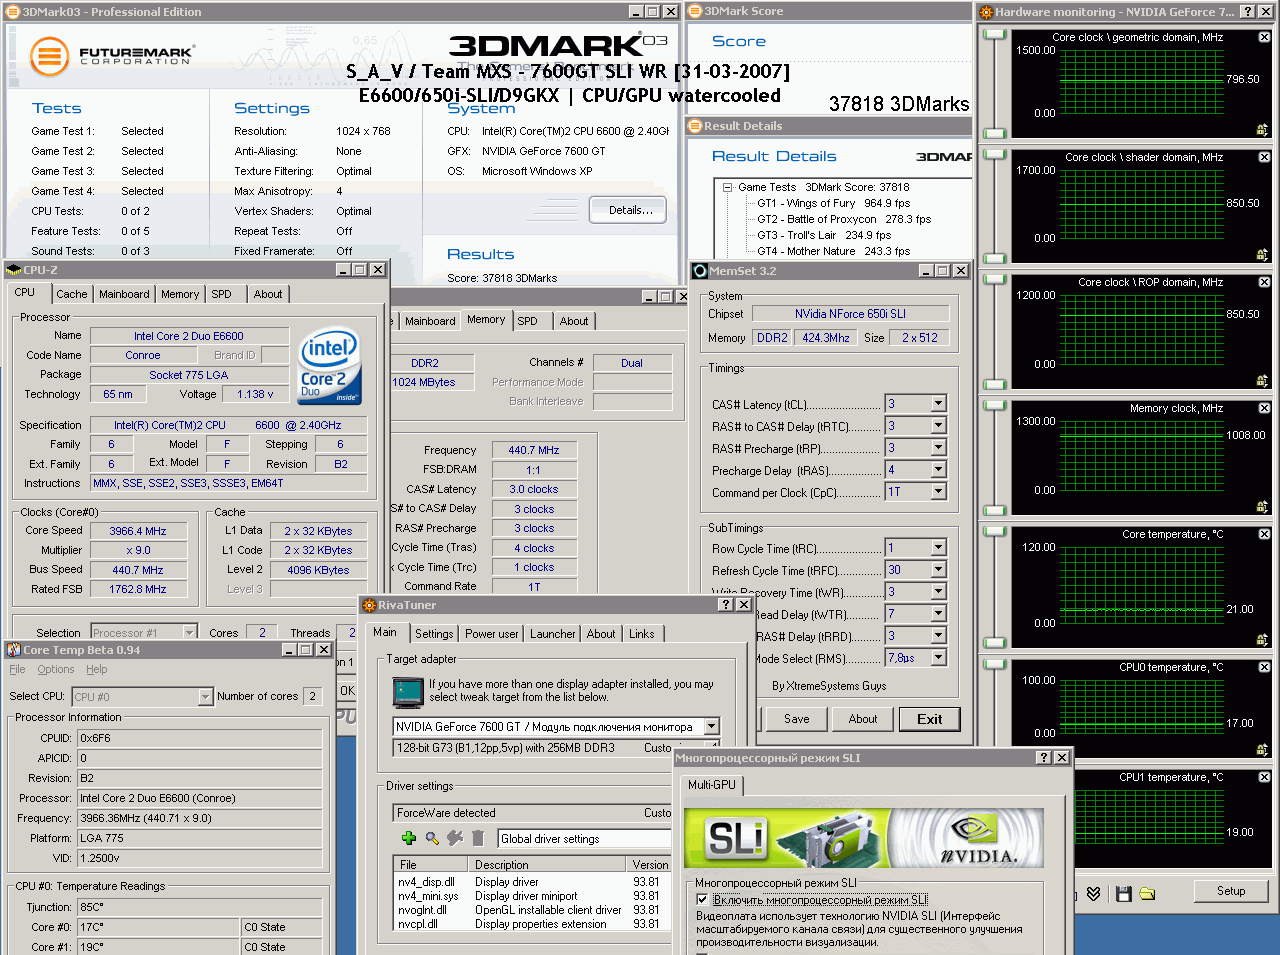The image size is (1280, 955).
Task: Close the Core temperature graph
Action: (1264, 534)
